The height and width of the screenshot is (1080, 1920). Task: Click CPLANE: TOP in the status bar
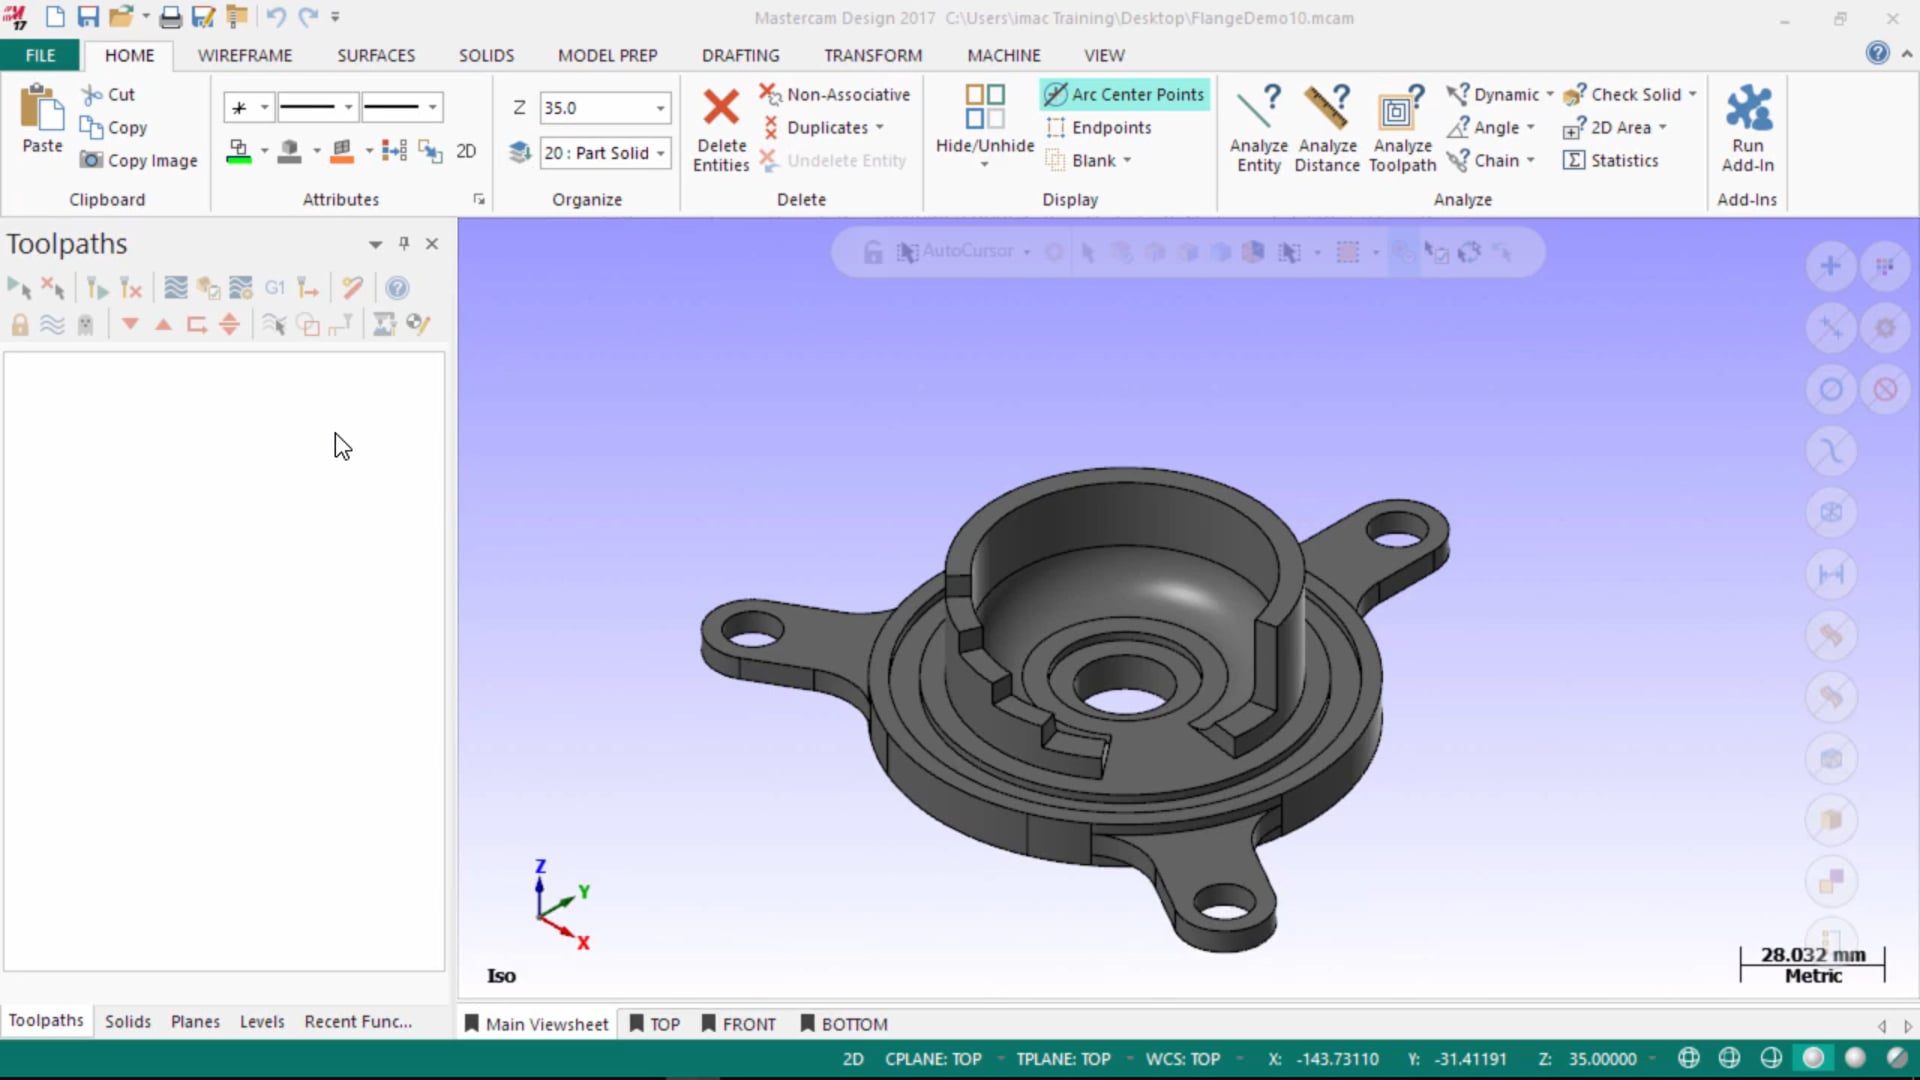coord(933,1059)
